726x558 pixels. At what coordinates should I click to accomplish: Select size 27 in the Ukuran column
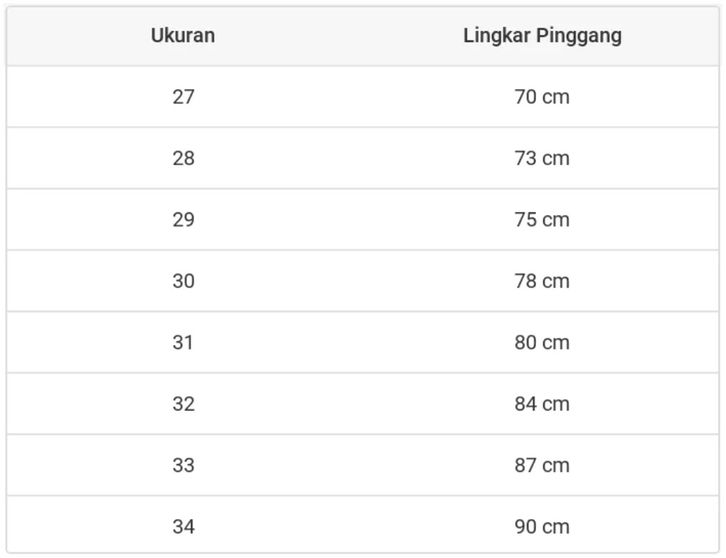coord(183,97)
